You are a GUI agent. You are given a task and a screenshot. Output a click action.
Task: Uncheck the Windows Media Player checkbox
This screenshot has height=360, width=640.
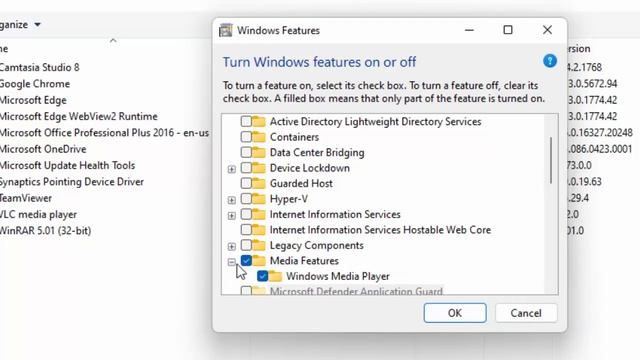262,276
